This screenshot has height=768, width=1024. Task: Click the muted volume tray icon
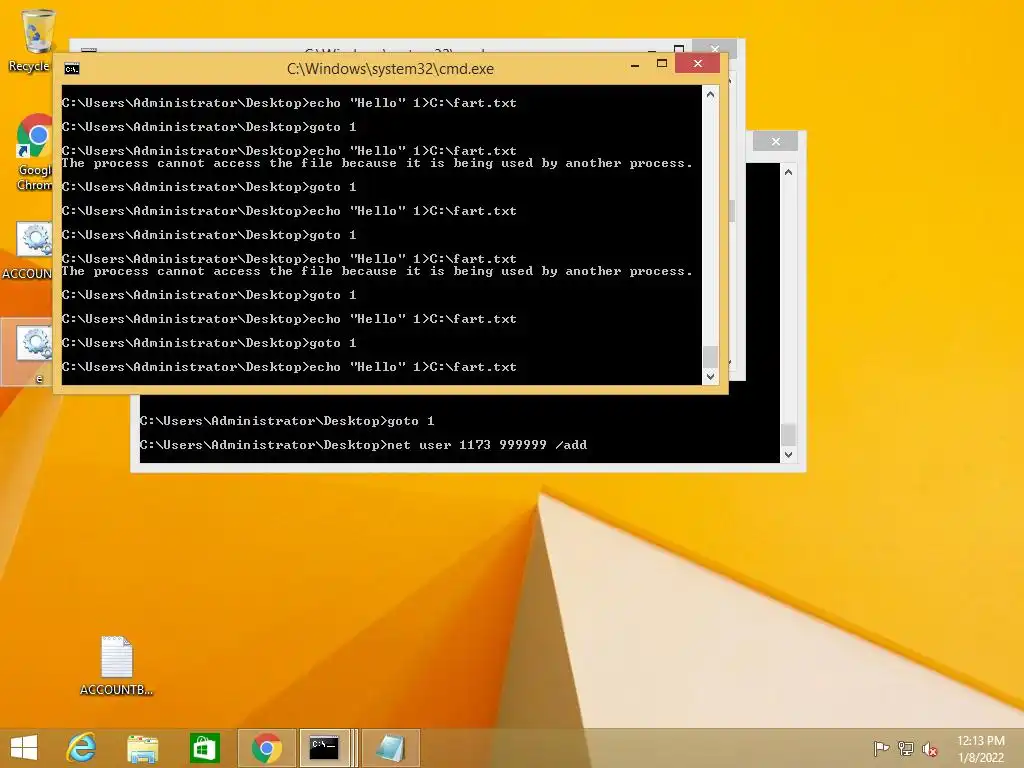930,748
